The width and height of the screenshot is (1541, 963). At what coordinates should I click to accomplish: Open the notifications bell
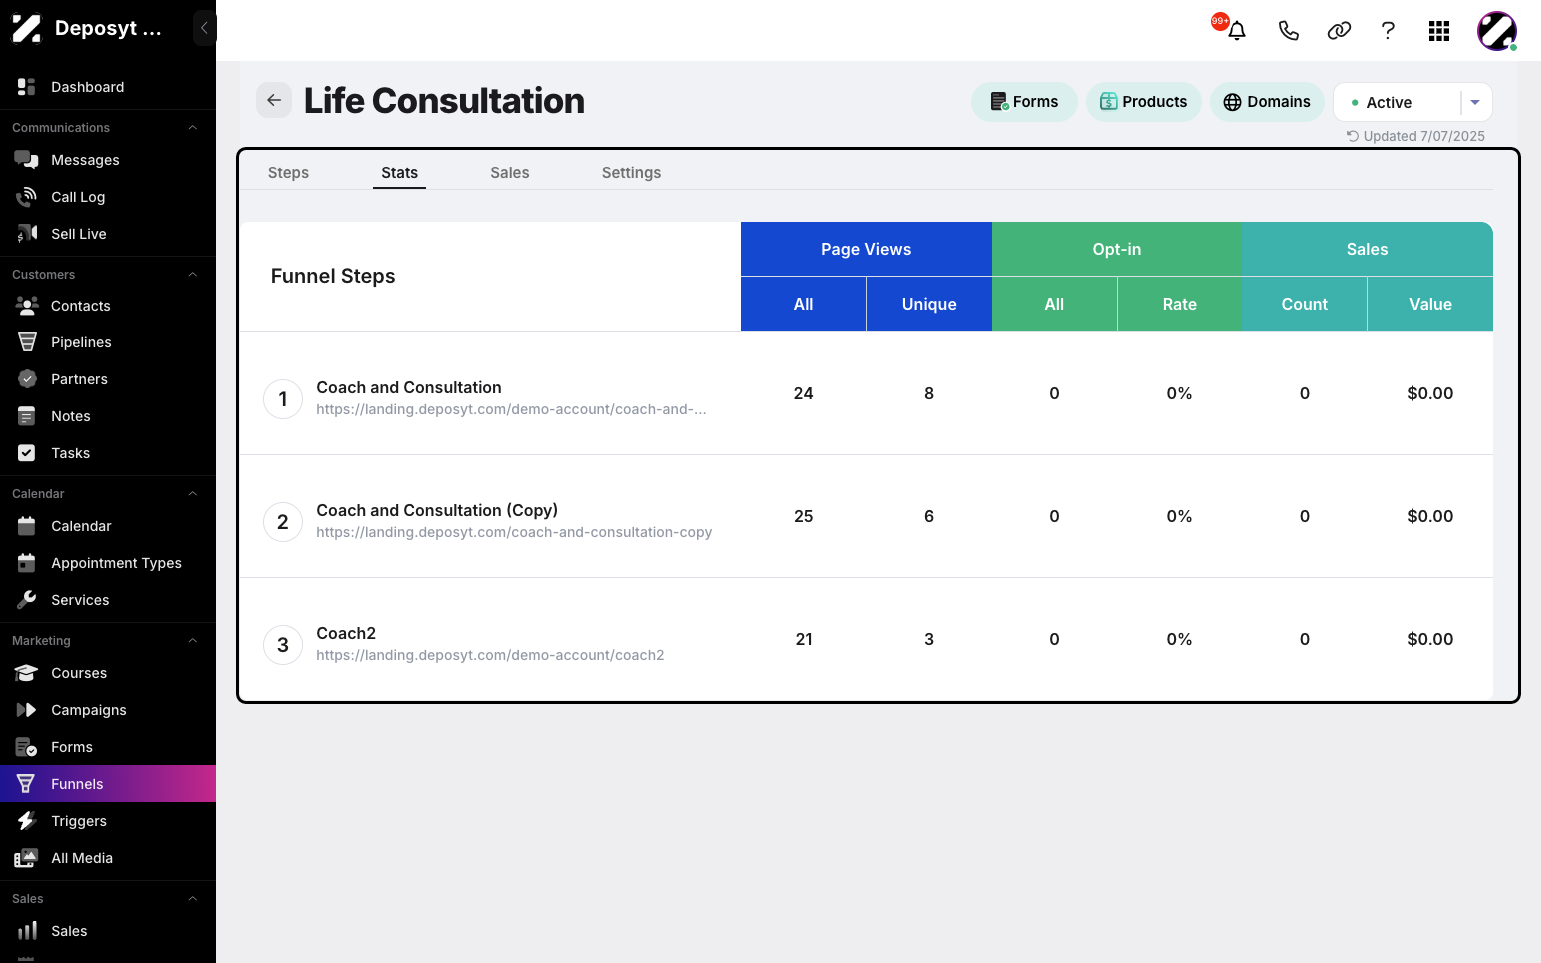[1236, 31]
